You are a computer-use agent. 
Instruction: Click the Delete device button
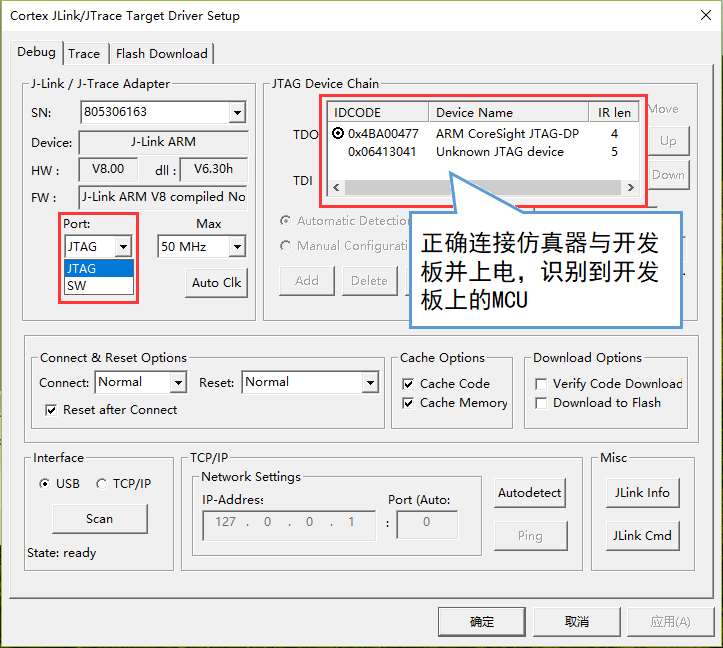(369, 280)
